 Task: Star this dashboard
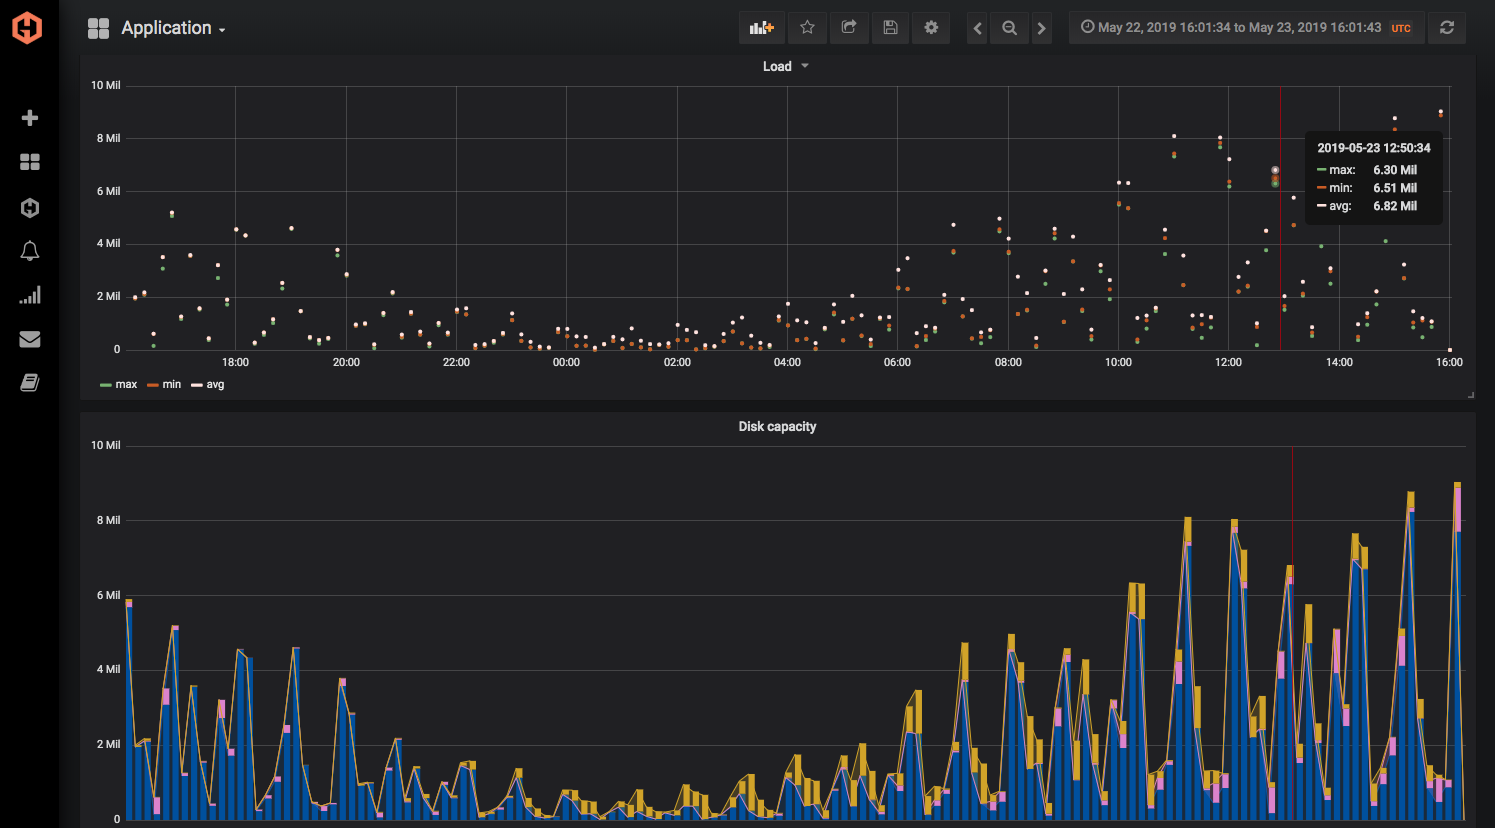click(807, 27)
